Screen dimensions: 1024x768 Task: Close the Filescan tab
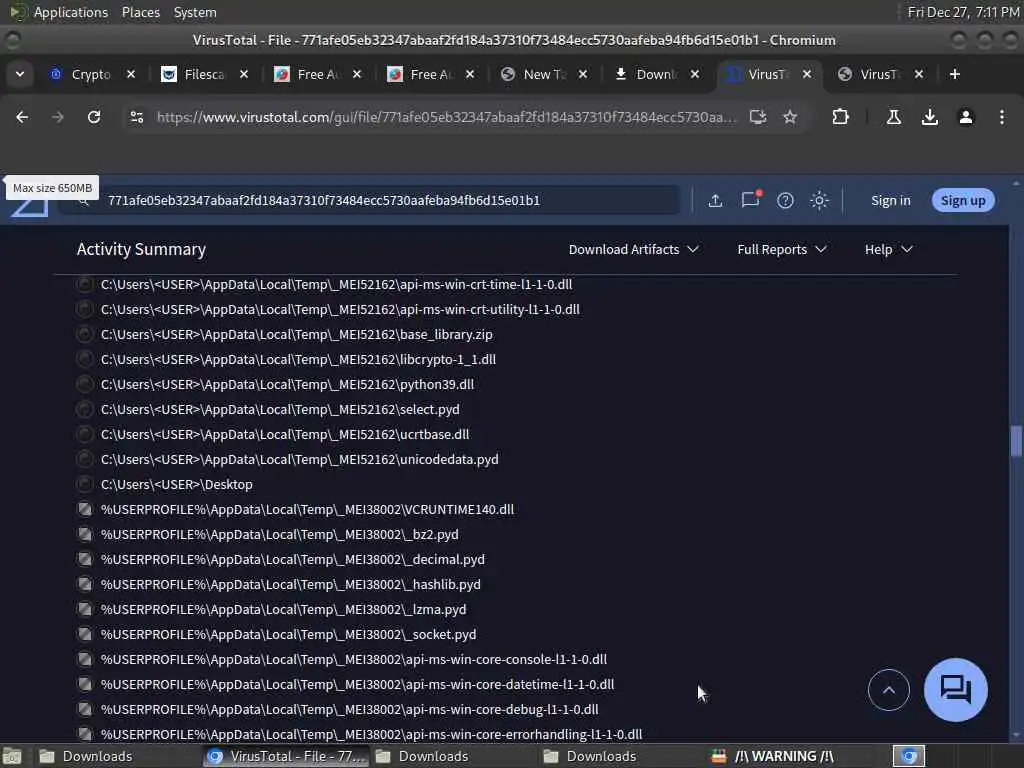pos(244,74)
